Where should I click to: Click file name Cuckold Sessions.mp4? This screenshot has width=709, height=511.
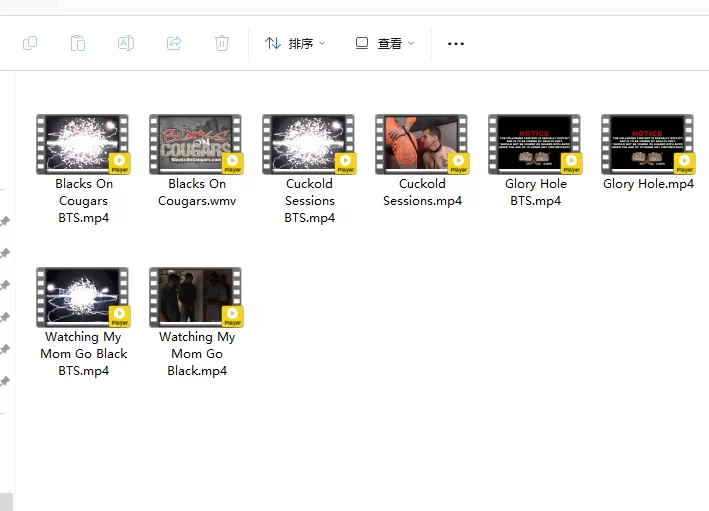[422, 192]
